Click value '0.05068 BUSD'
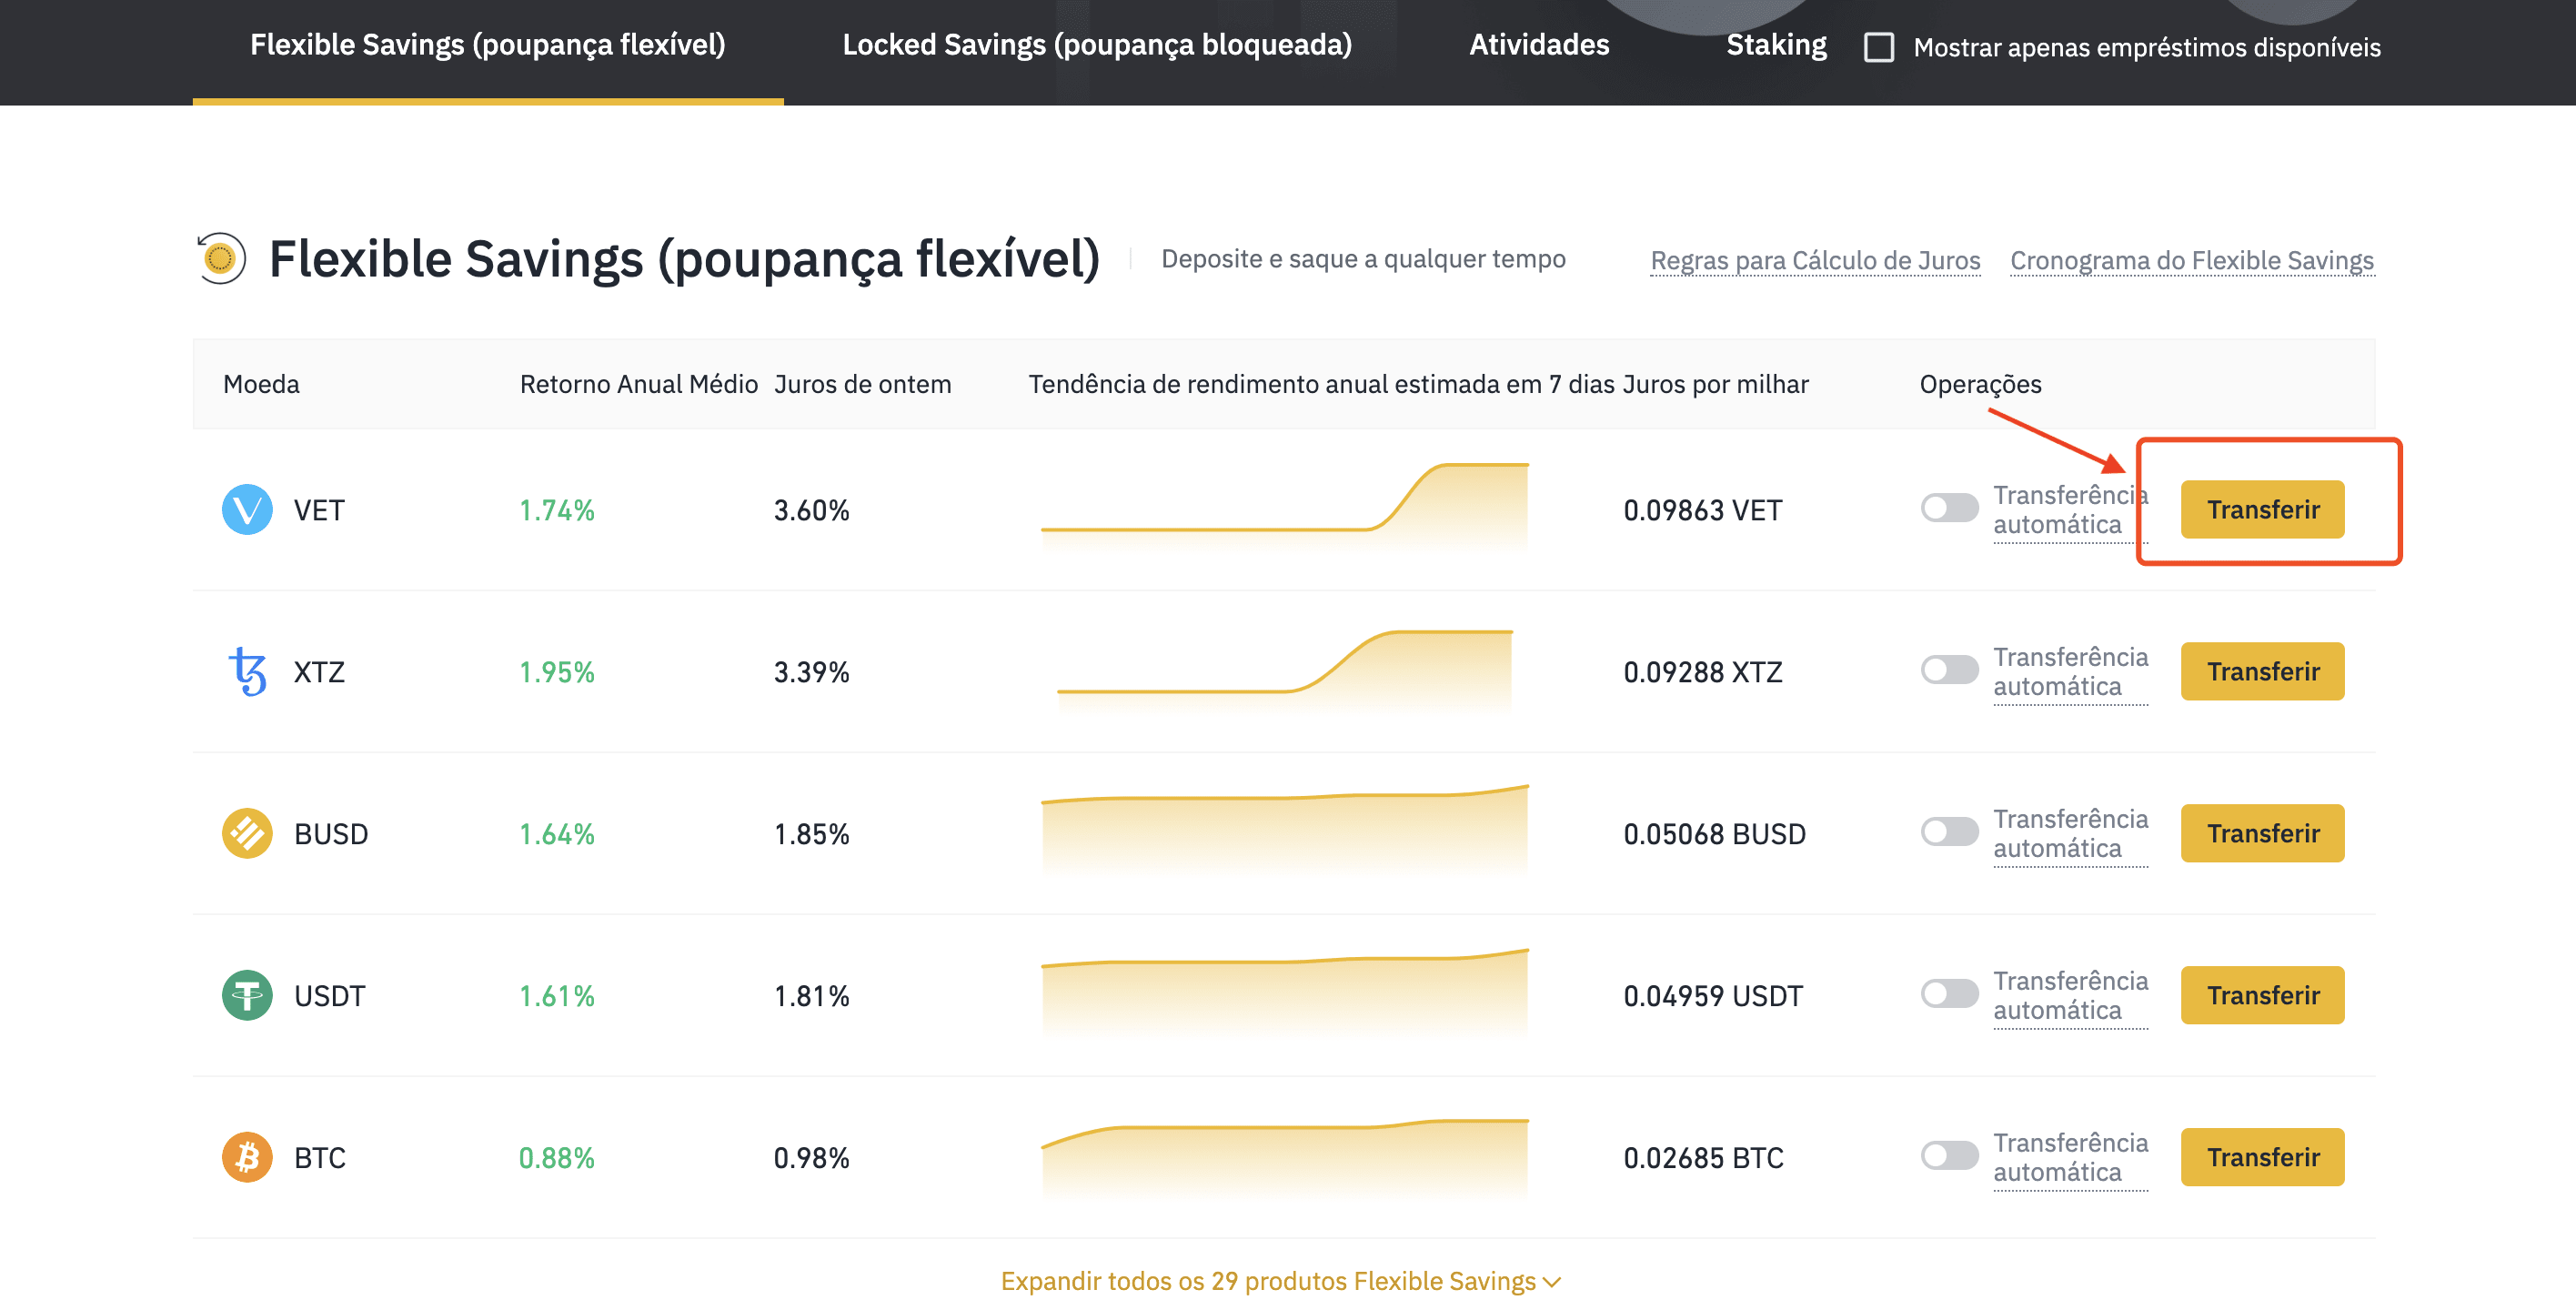The width and height of the screenshot is (2576, 1310). 1715,835
